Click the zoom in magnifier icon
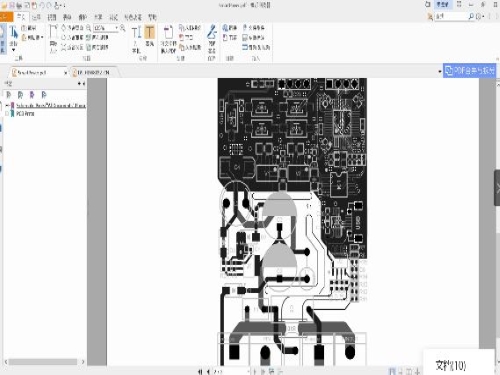The image size is (500, 375). [123, 28]
